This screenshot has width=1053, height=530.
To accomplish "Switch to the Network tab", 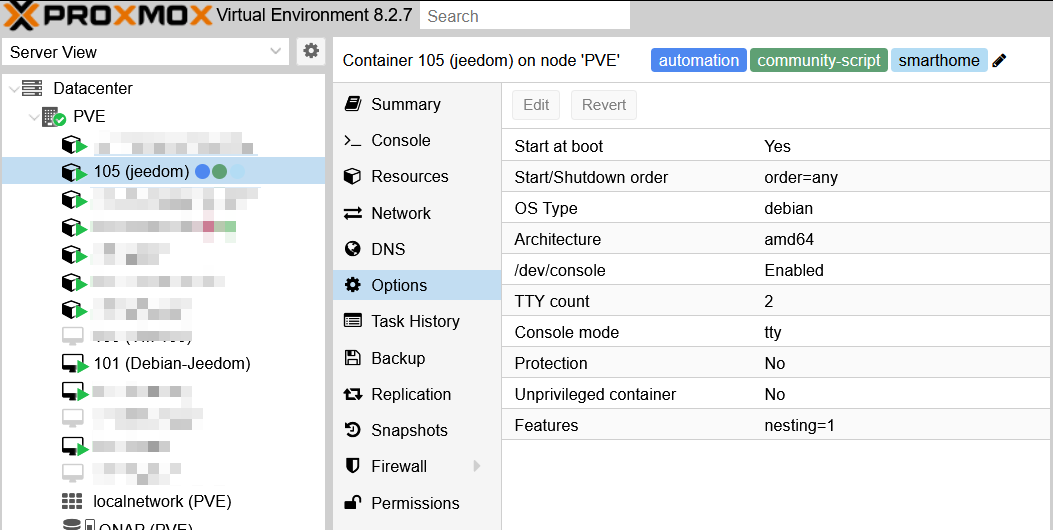I will [417, 213].
